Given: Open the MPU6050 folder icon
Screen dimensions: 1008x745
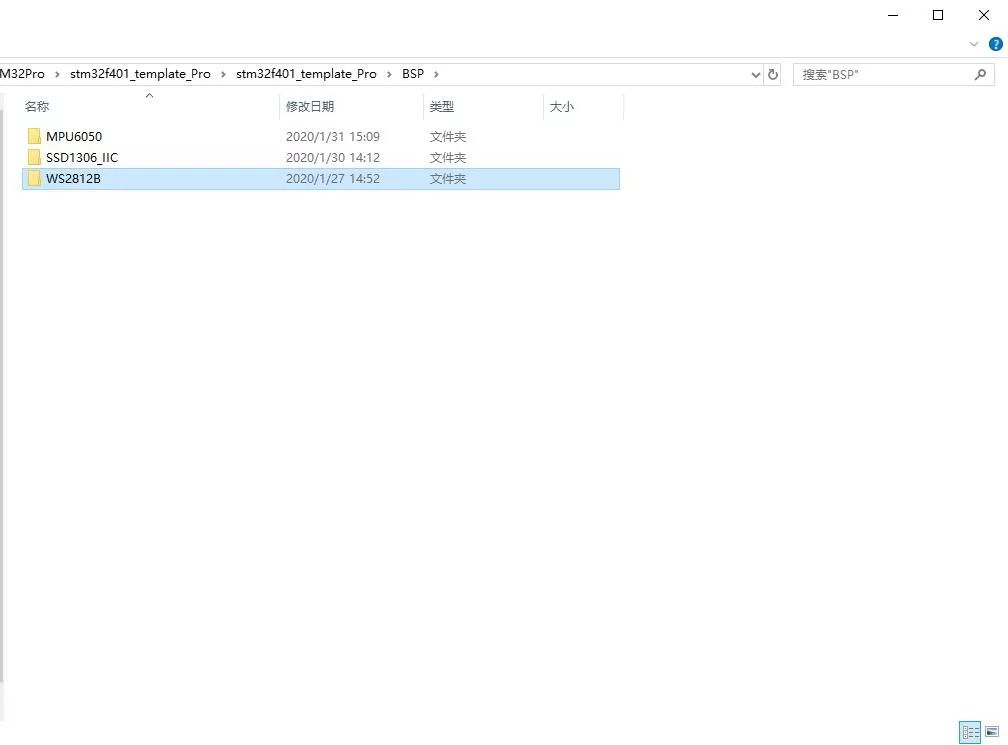Looking at the screenshot, I should click(34, 136).
